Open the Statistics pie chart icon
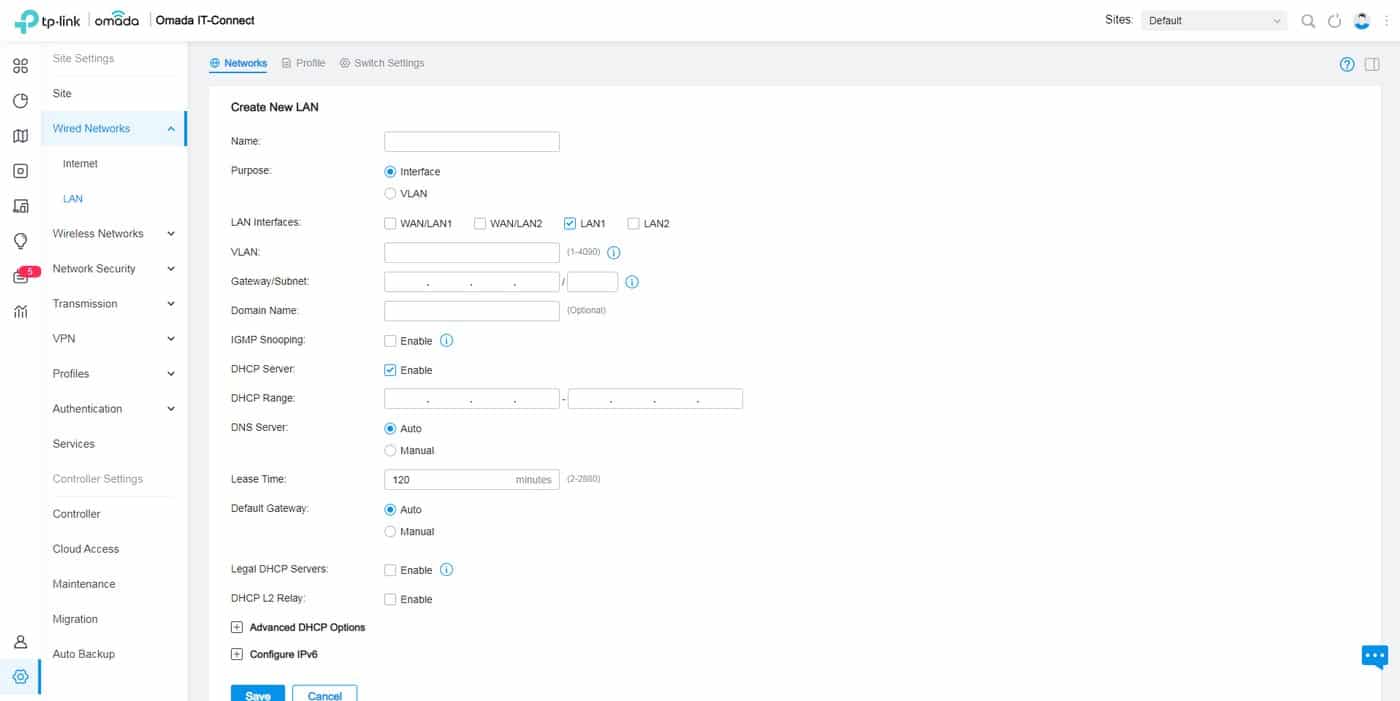The width and height of the screenshot is (1400, 701). (x=20, y=101)
